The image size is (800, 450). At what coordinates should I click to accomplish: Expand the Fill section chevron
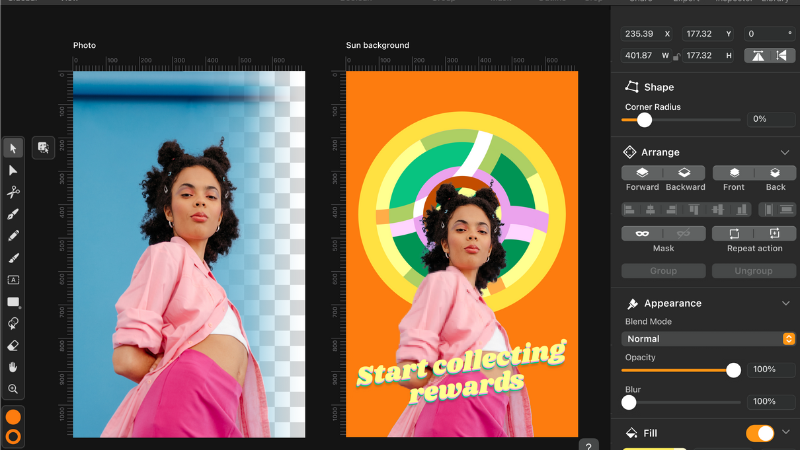click(x=786, y=433)
